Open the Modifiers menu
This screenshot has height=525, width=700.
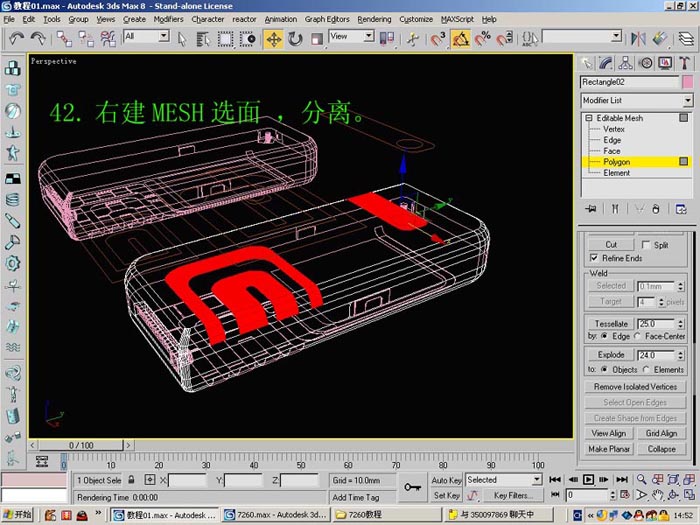point(168,19)
